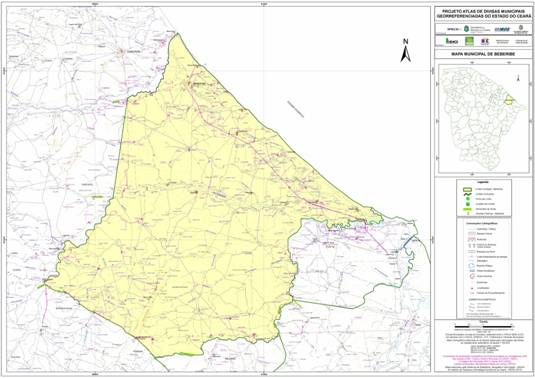Click the "Legenda" legend box heading

pos(484,183)
